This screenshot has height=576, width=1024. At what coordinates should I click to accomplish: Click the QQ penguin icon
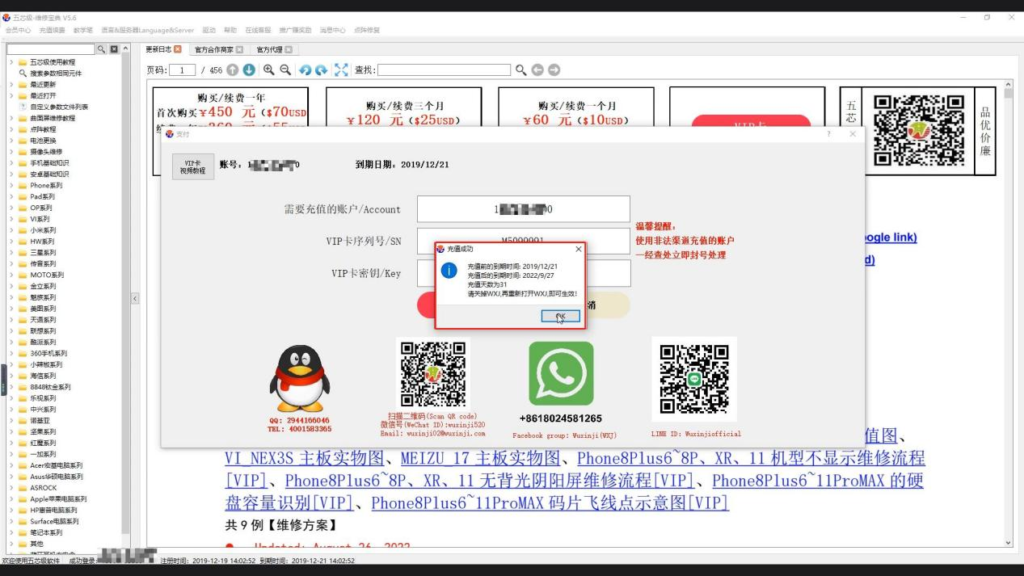(x=300, y=379)
